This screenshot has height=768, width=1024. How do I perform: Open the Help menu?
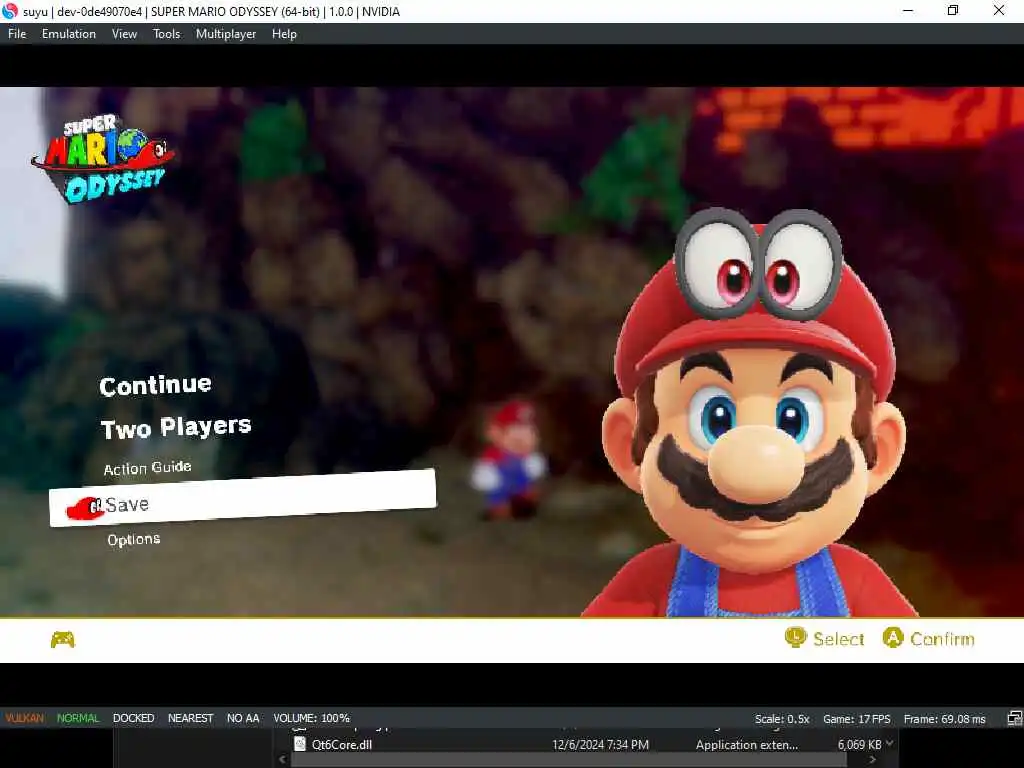[x=284, y=34]
